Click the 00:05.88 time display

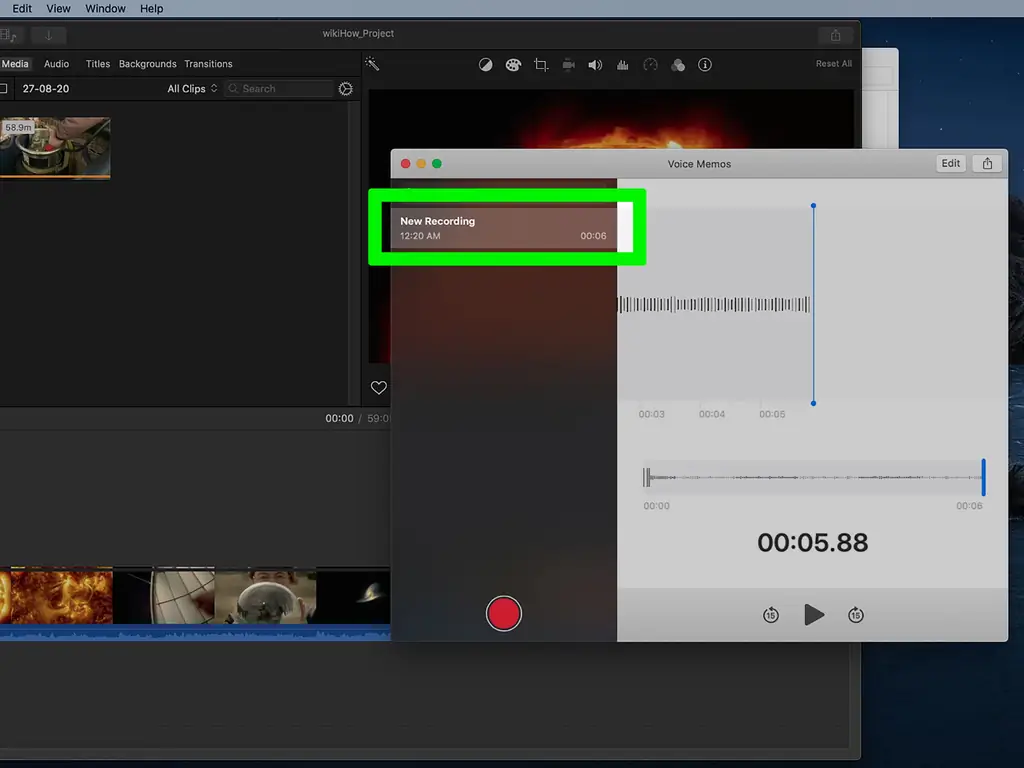[812, 543]
